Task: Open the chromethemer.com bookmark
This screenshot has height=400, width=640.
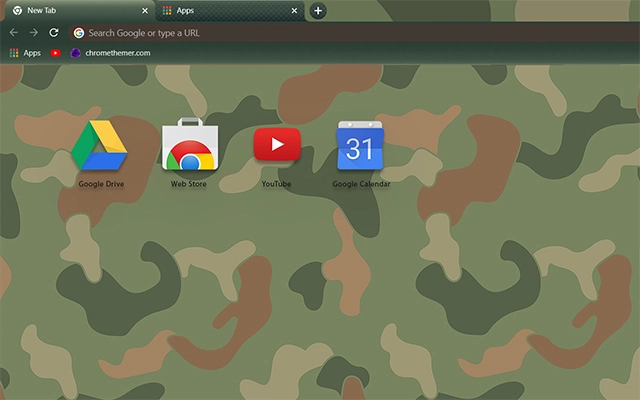Action: click(110, 53)
